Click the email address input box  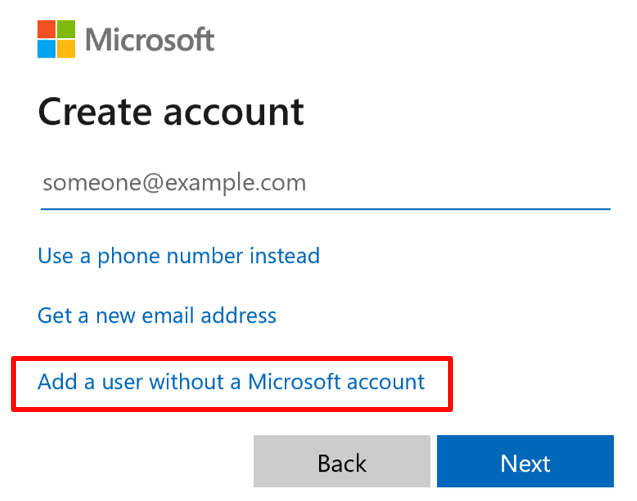325,183
